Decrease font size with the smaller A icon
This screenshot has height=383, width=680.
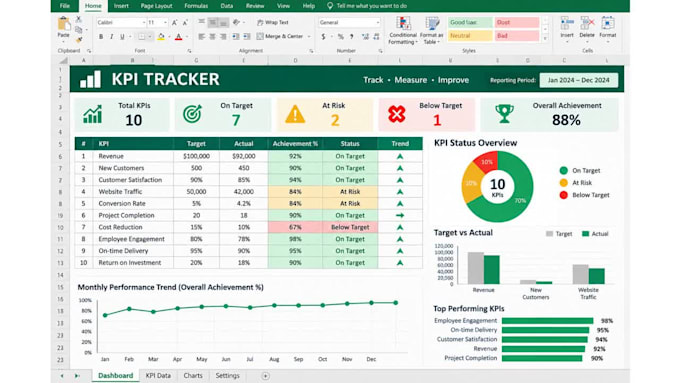pyautogui.click(x=185, y=23)
